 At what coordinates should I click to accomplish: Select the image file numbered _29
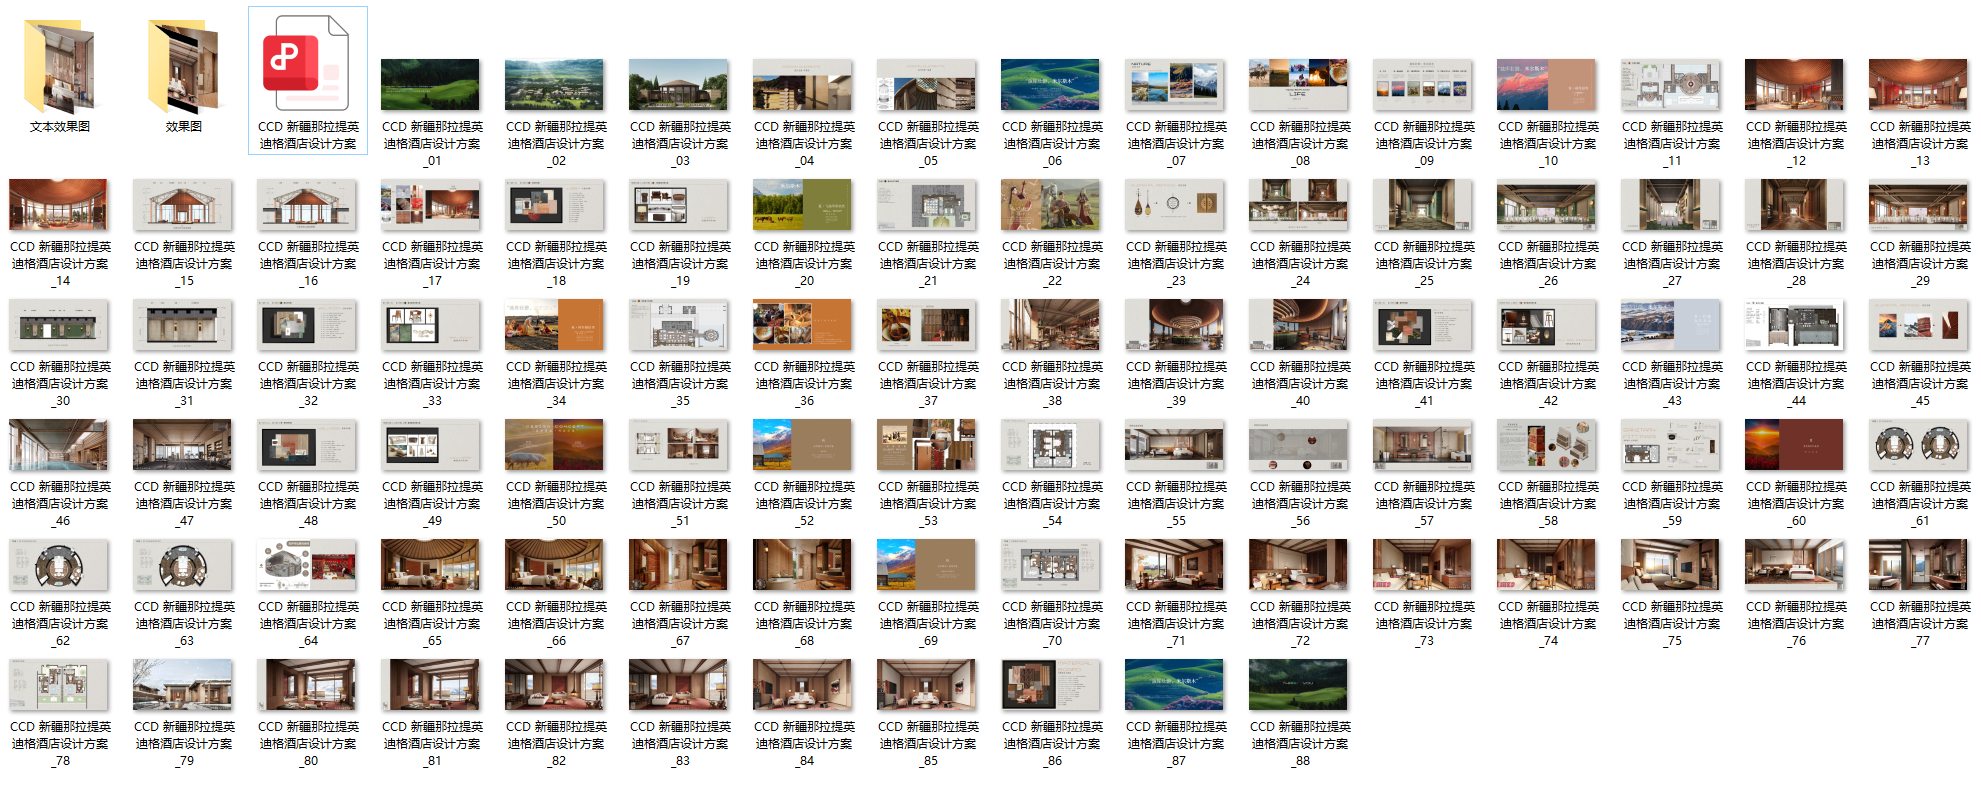tap(1918, 204)
